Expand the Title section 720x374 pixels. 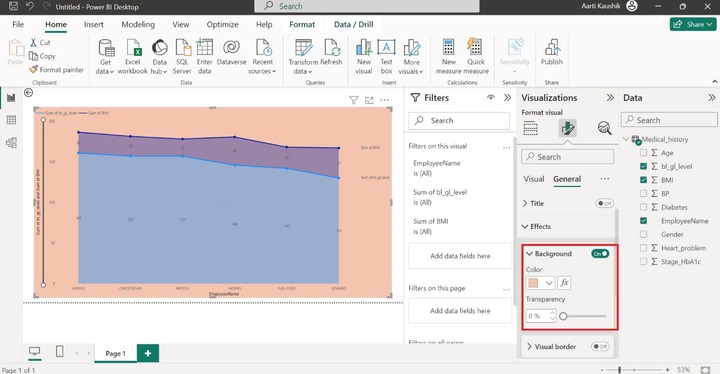coord(525,204)
